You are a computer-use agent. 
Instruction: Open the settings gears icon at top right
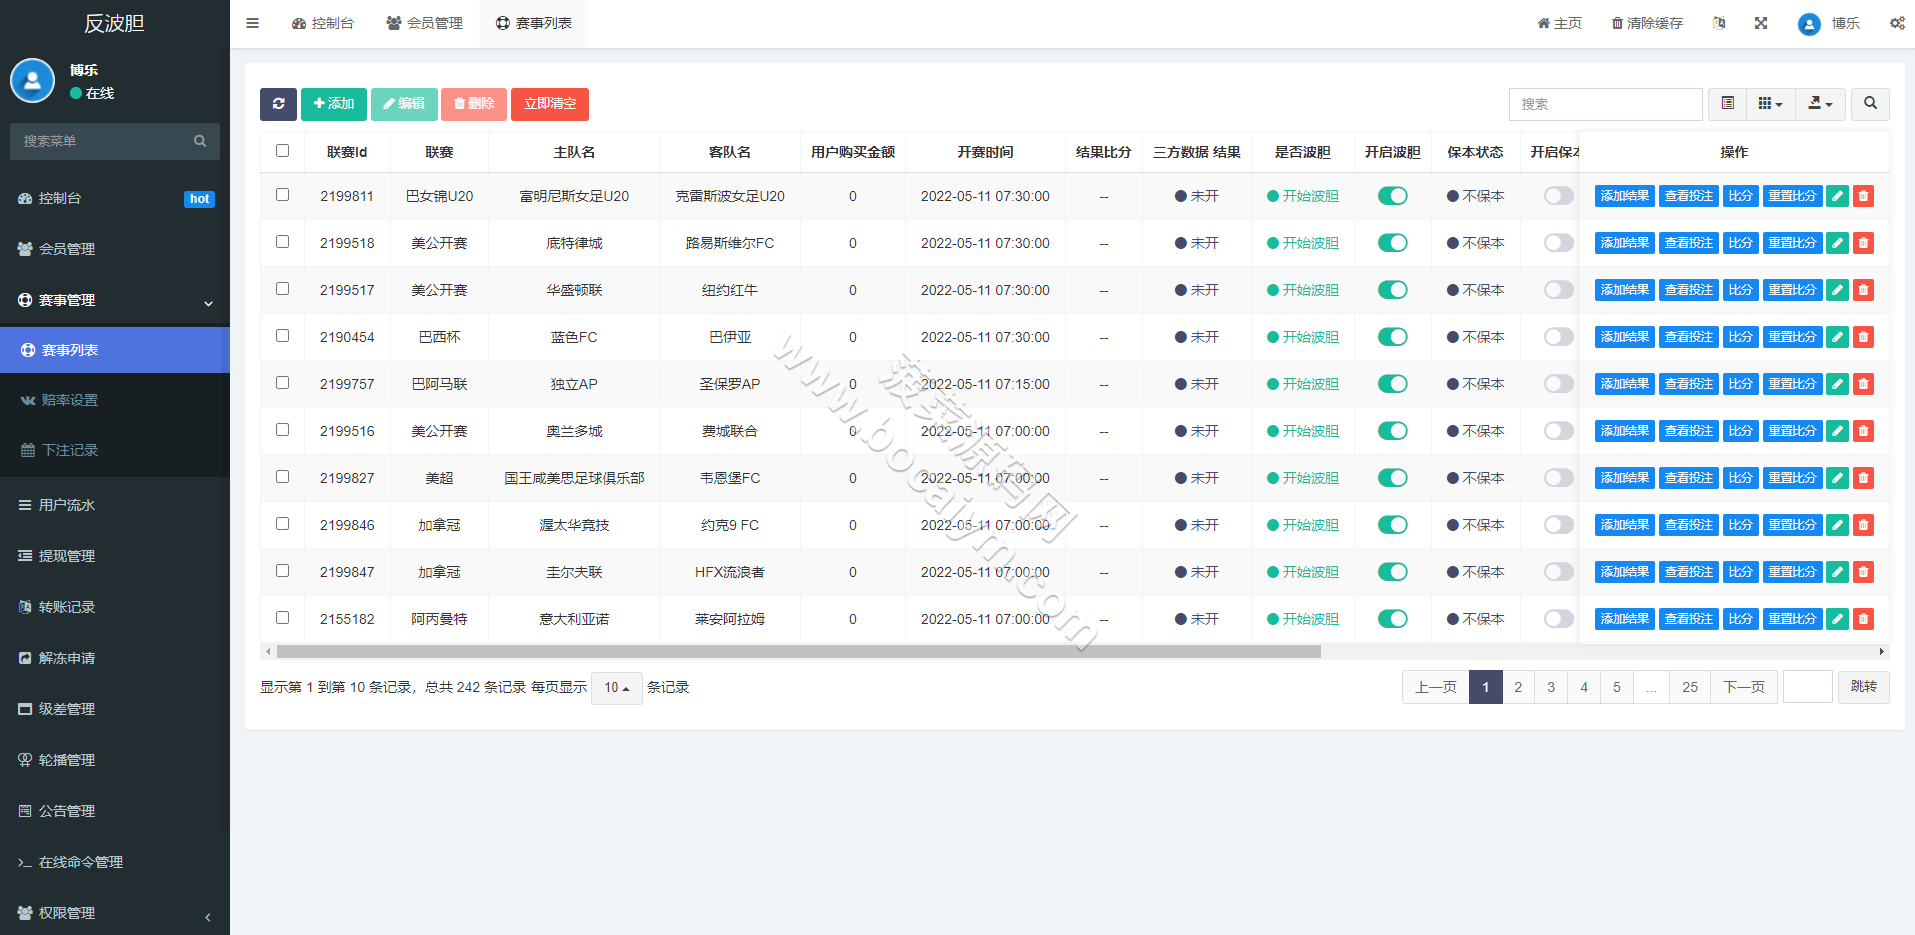[1897, 23]
